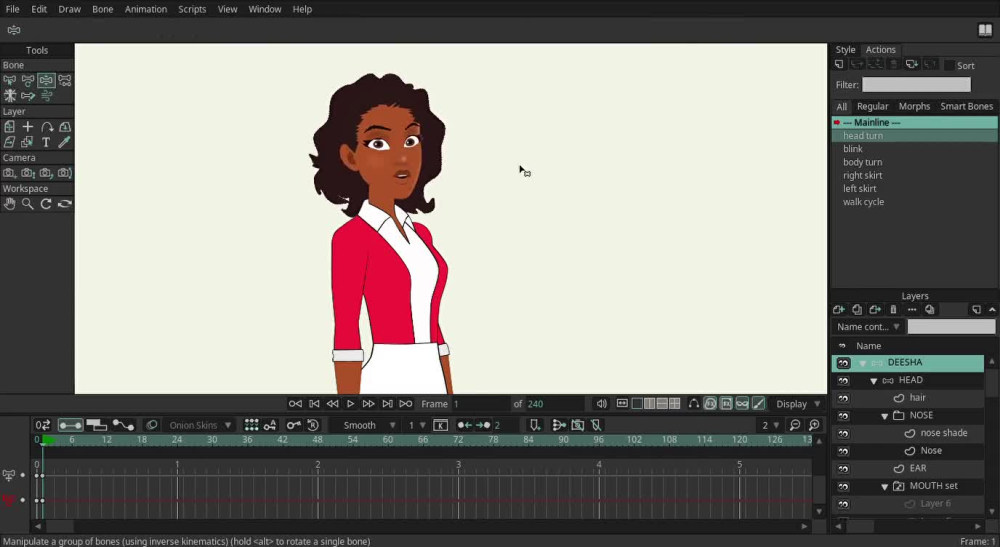The height and width of the screenshot is (547, 1000).
Task: Play the animation
Action: coord(350,404)
